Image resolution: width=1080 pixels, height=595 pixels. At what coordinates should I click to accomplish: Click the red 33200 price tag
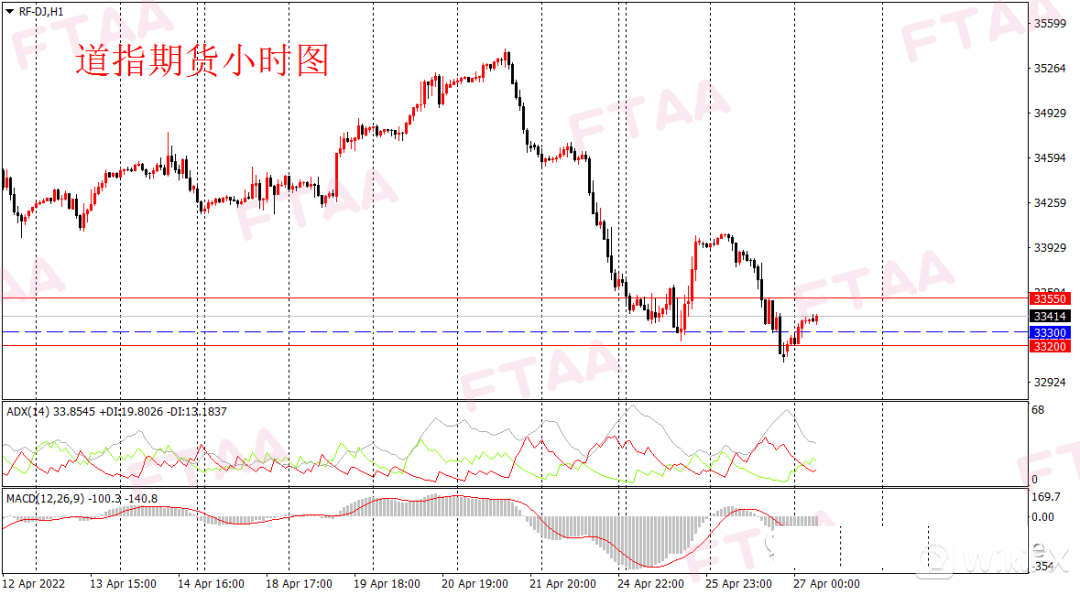(x=1050, y=347)
